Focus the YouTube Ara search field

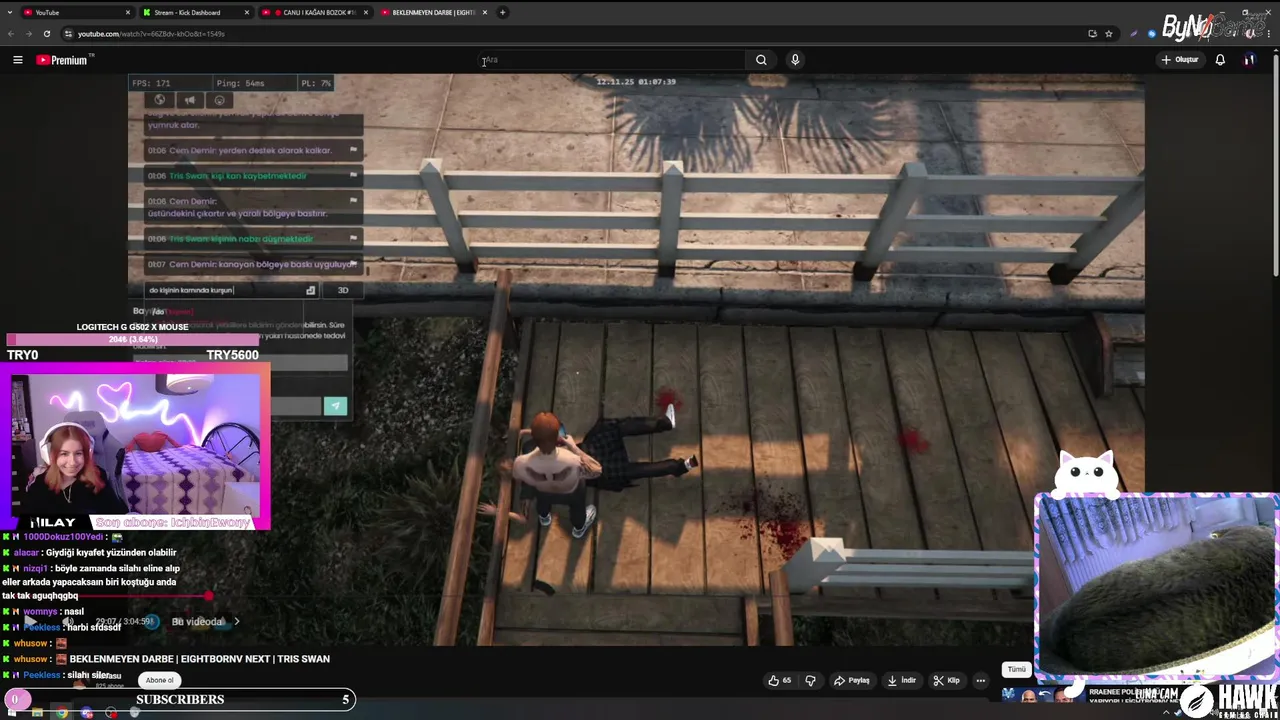[612, 60]
